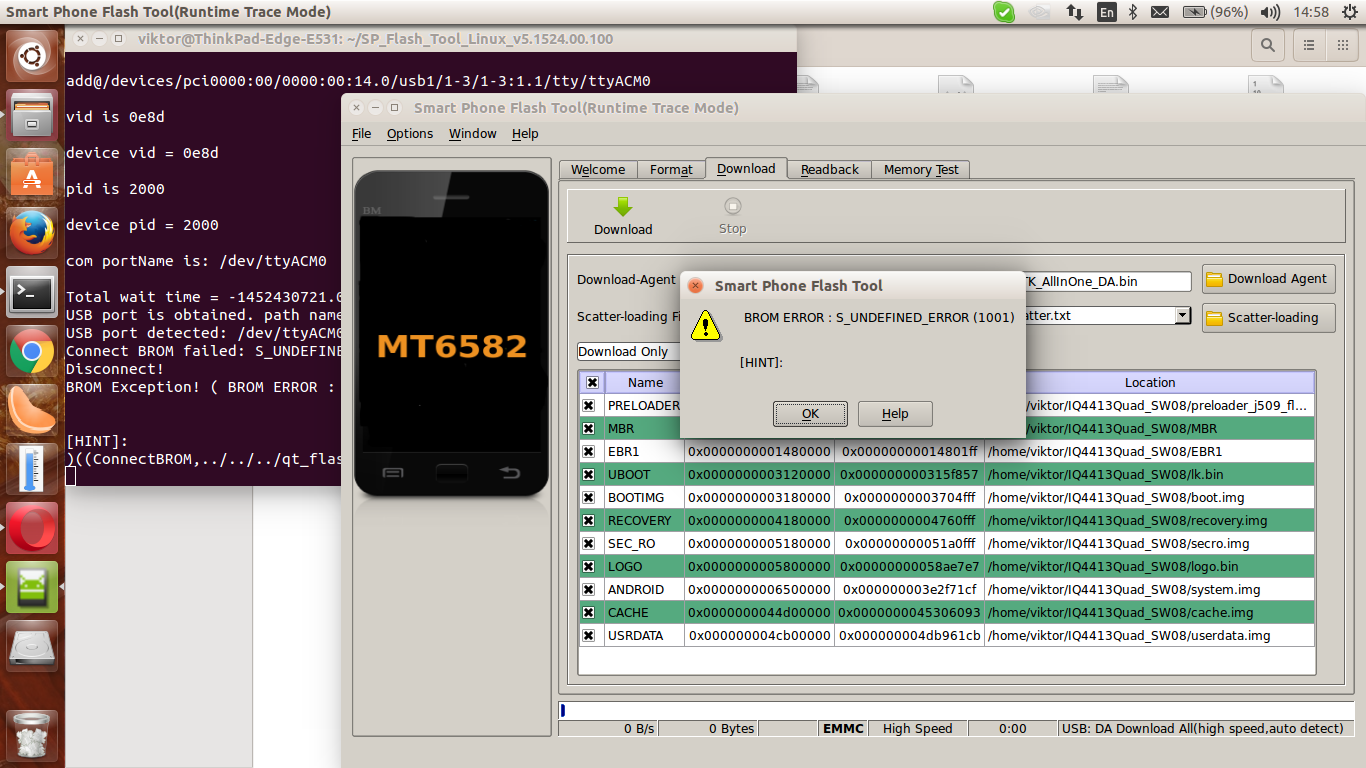Toggle the select-all checkbox in table header
Image resolution: width=1366 pixels, height=768 pixels.
tap(592, 383)
